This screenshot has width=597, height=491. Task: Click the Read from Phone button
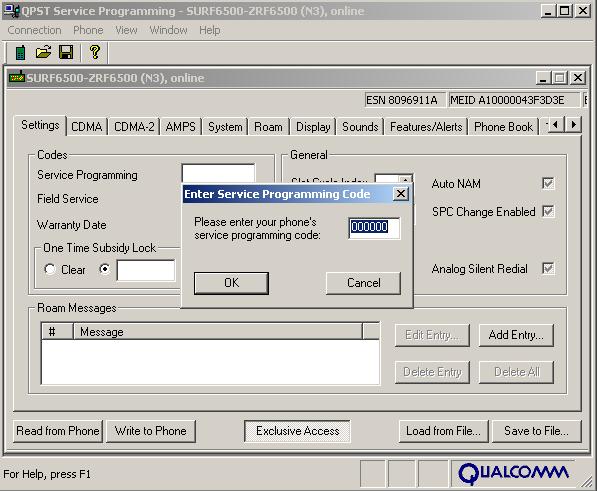coord(58,431)
